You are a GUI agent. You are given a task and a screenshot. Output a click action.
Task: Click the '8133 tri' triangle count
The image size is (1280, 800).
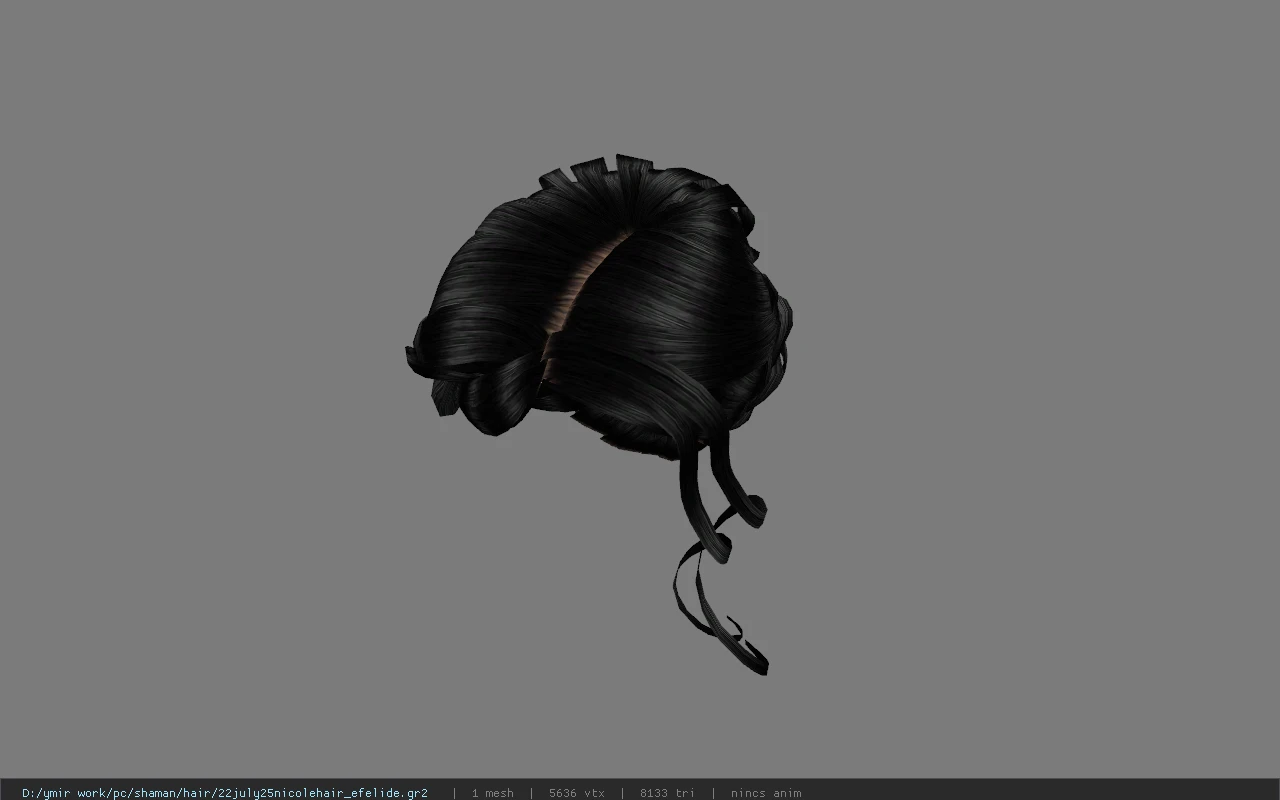tap(667, 793)
